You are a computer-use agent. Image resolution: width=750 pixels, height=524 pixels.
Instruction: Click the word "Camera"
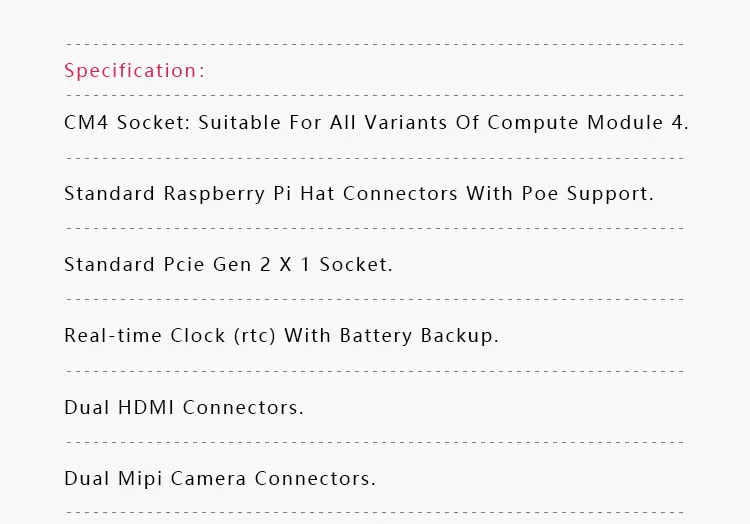[x=208, y=478]
